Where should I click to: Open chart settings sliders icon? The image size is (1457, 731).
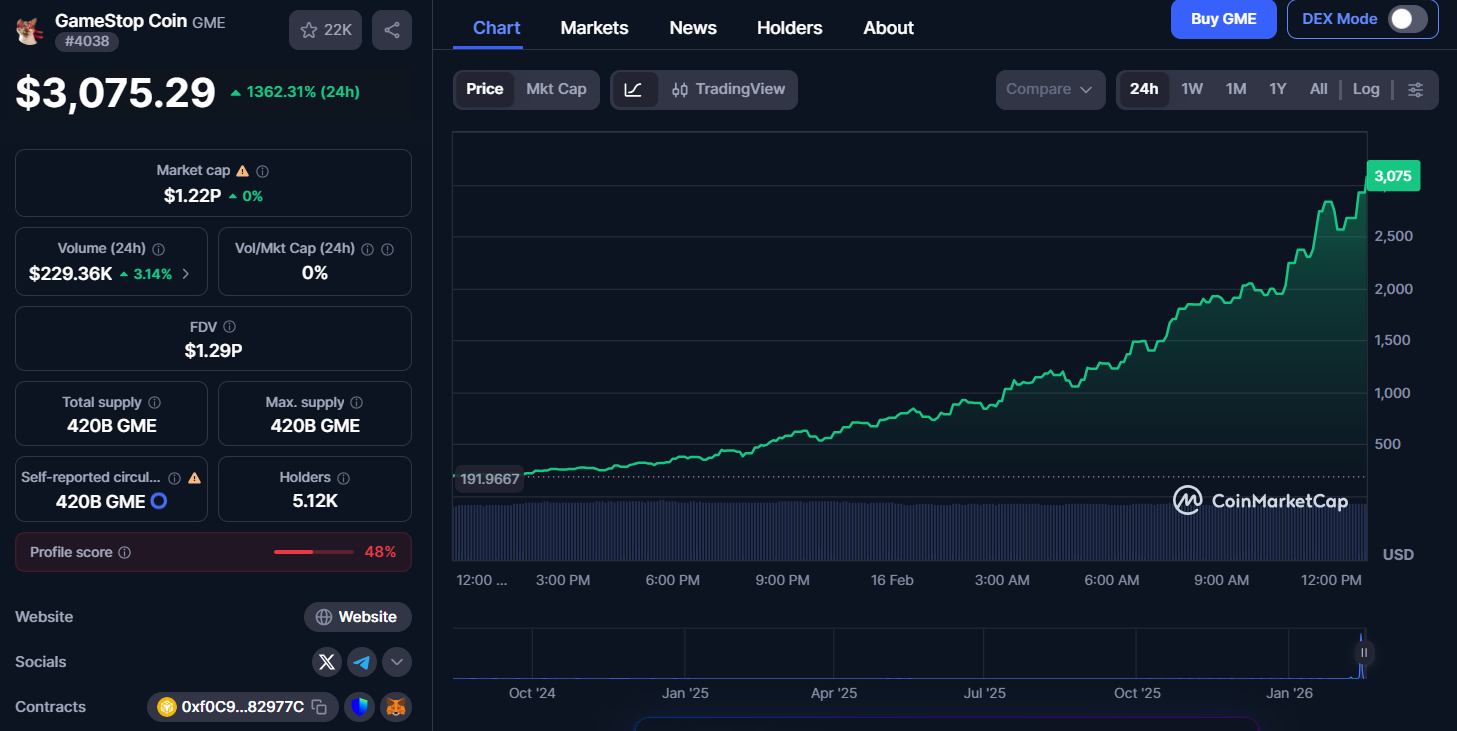coord(1415,89)
